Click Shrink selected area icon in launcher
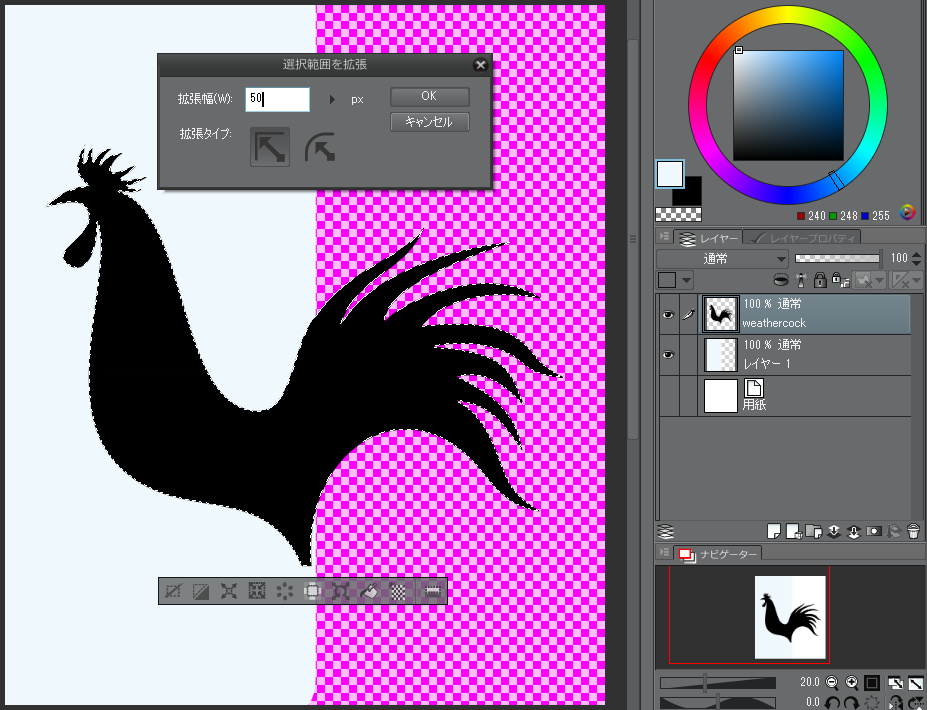Viewport: 927px width, 710px height. point(257,591)
